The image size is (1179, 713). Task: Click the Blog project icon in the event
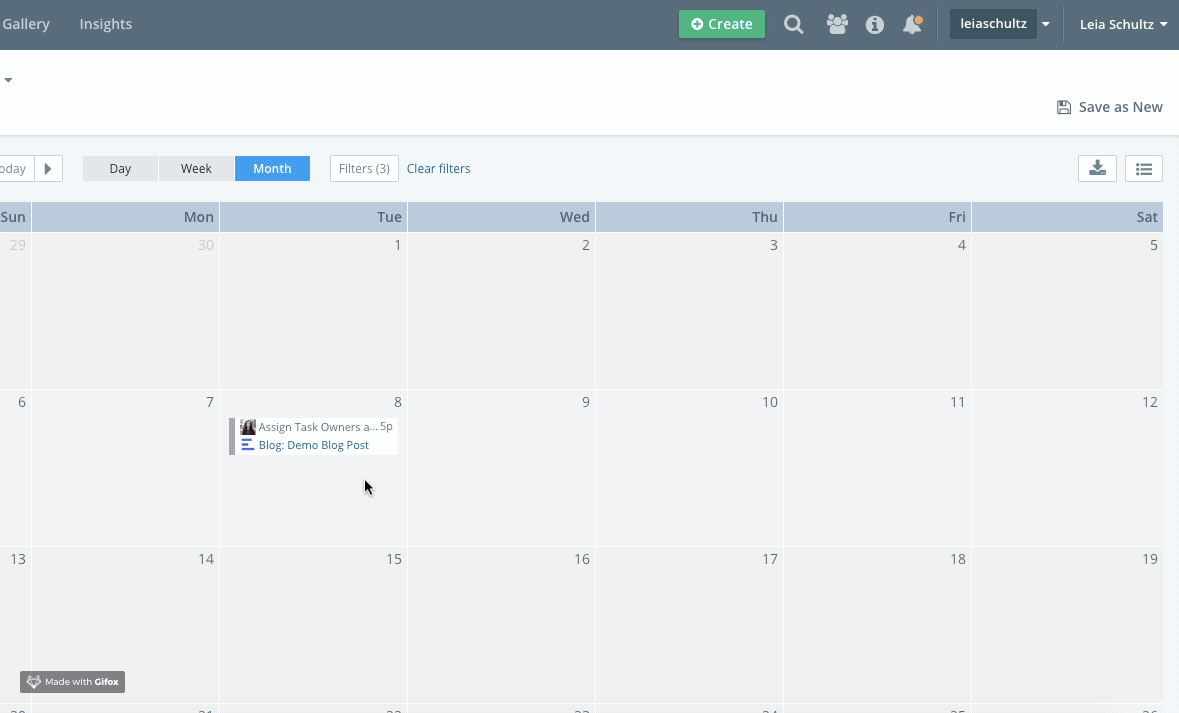click(247, 445)
